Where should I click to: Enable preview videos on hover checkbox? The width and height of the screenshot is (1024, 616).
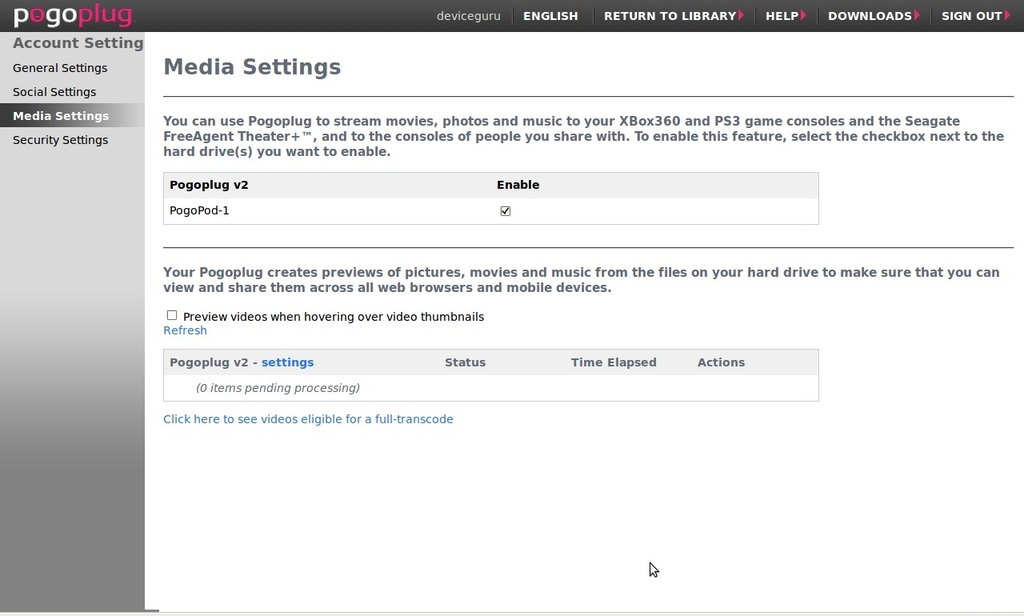172,316
